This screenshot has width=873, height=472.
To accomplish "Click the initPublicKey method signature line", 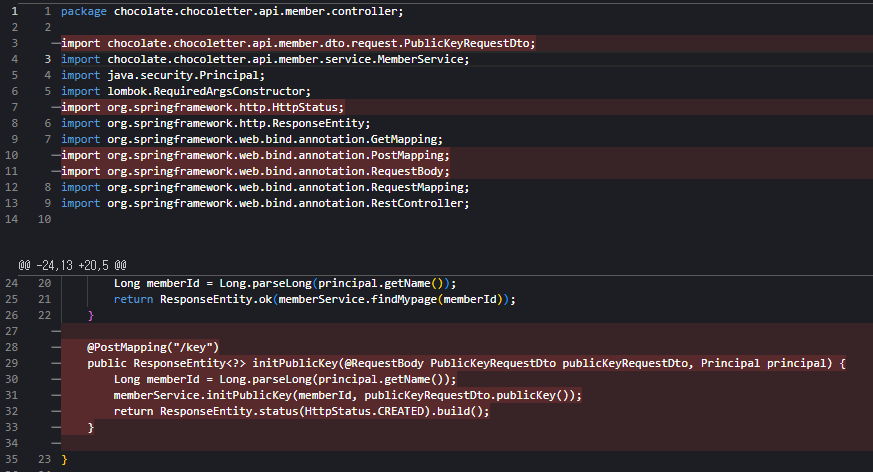I will tap(466, 363).
